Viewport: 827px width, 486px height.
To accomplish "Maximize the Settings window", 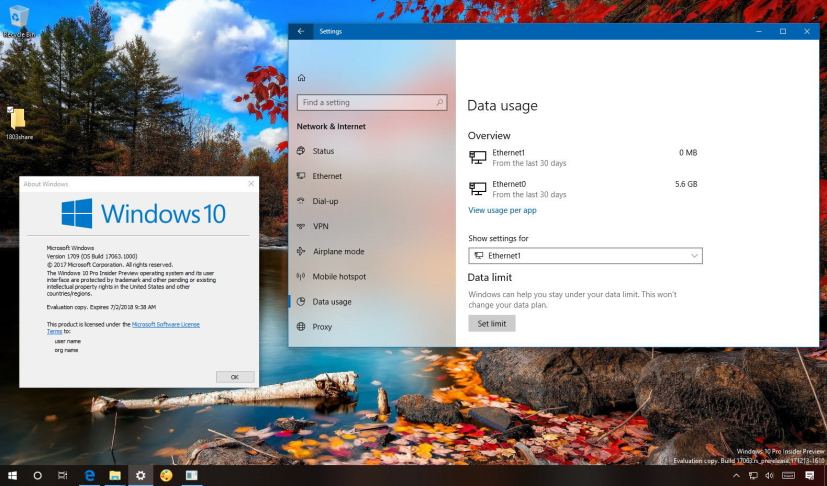I will click(x=783, y=32).
